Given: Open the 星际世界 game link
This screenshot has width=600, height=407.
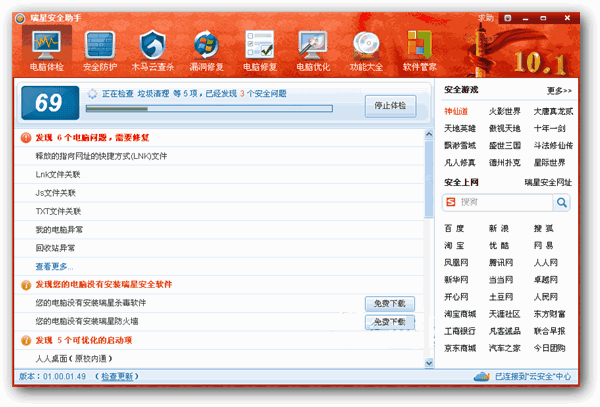Looking at the screenshot, I should (x=549, y=163).
